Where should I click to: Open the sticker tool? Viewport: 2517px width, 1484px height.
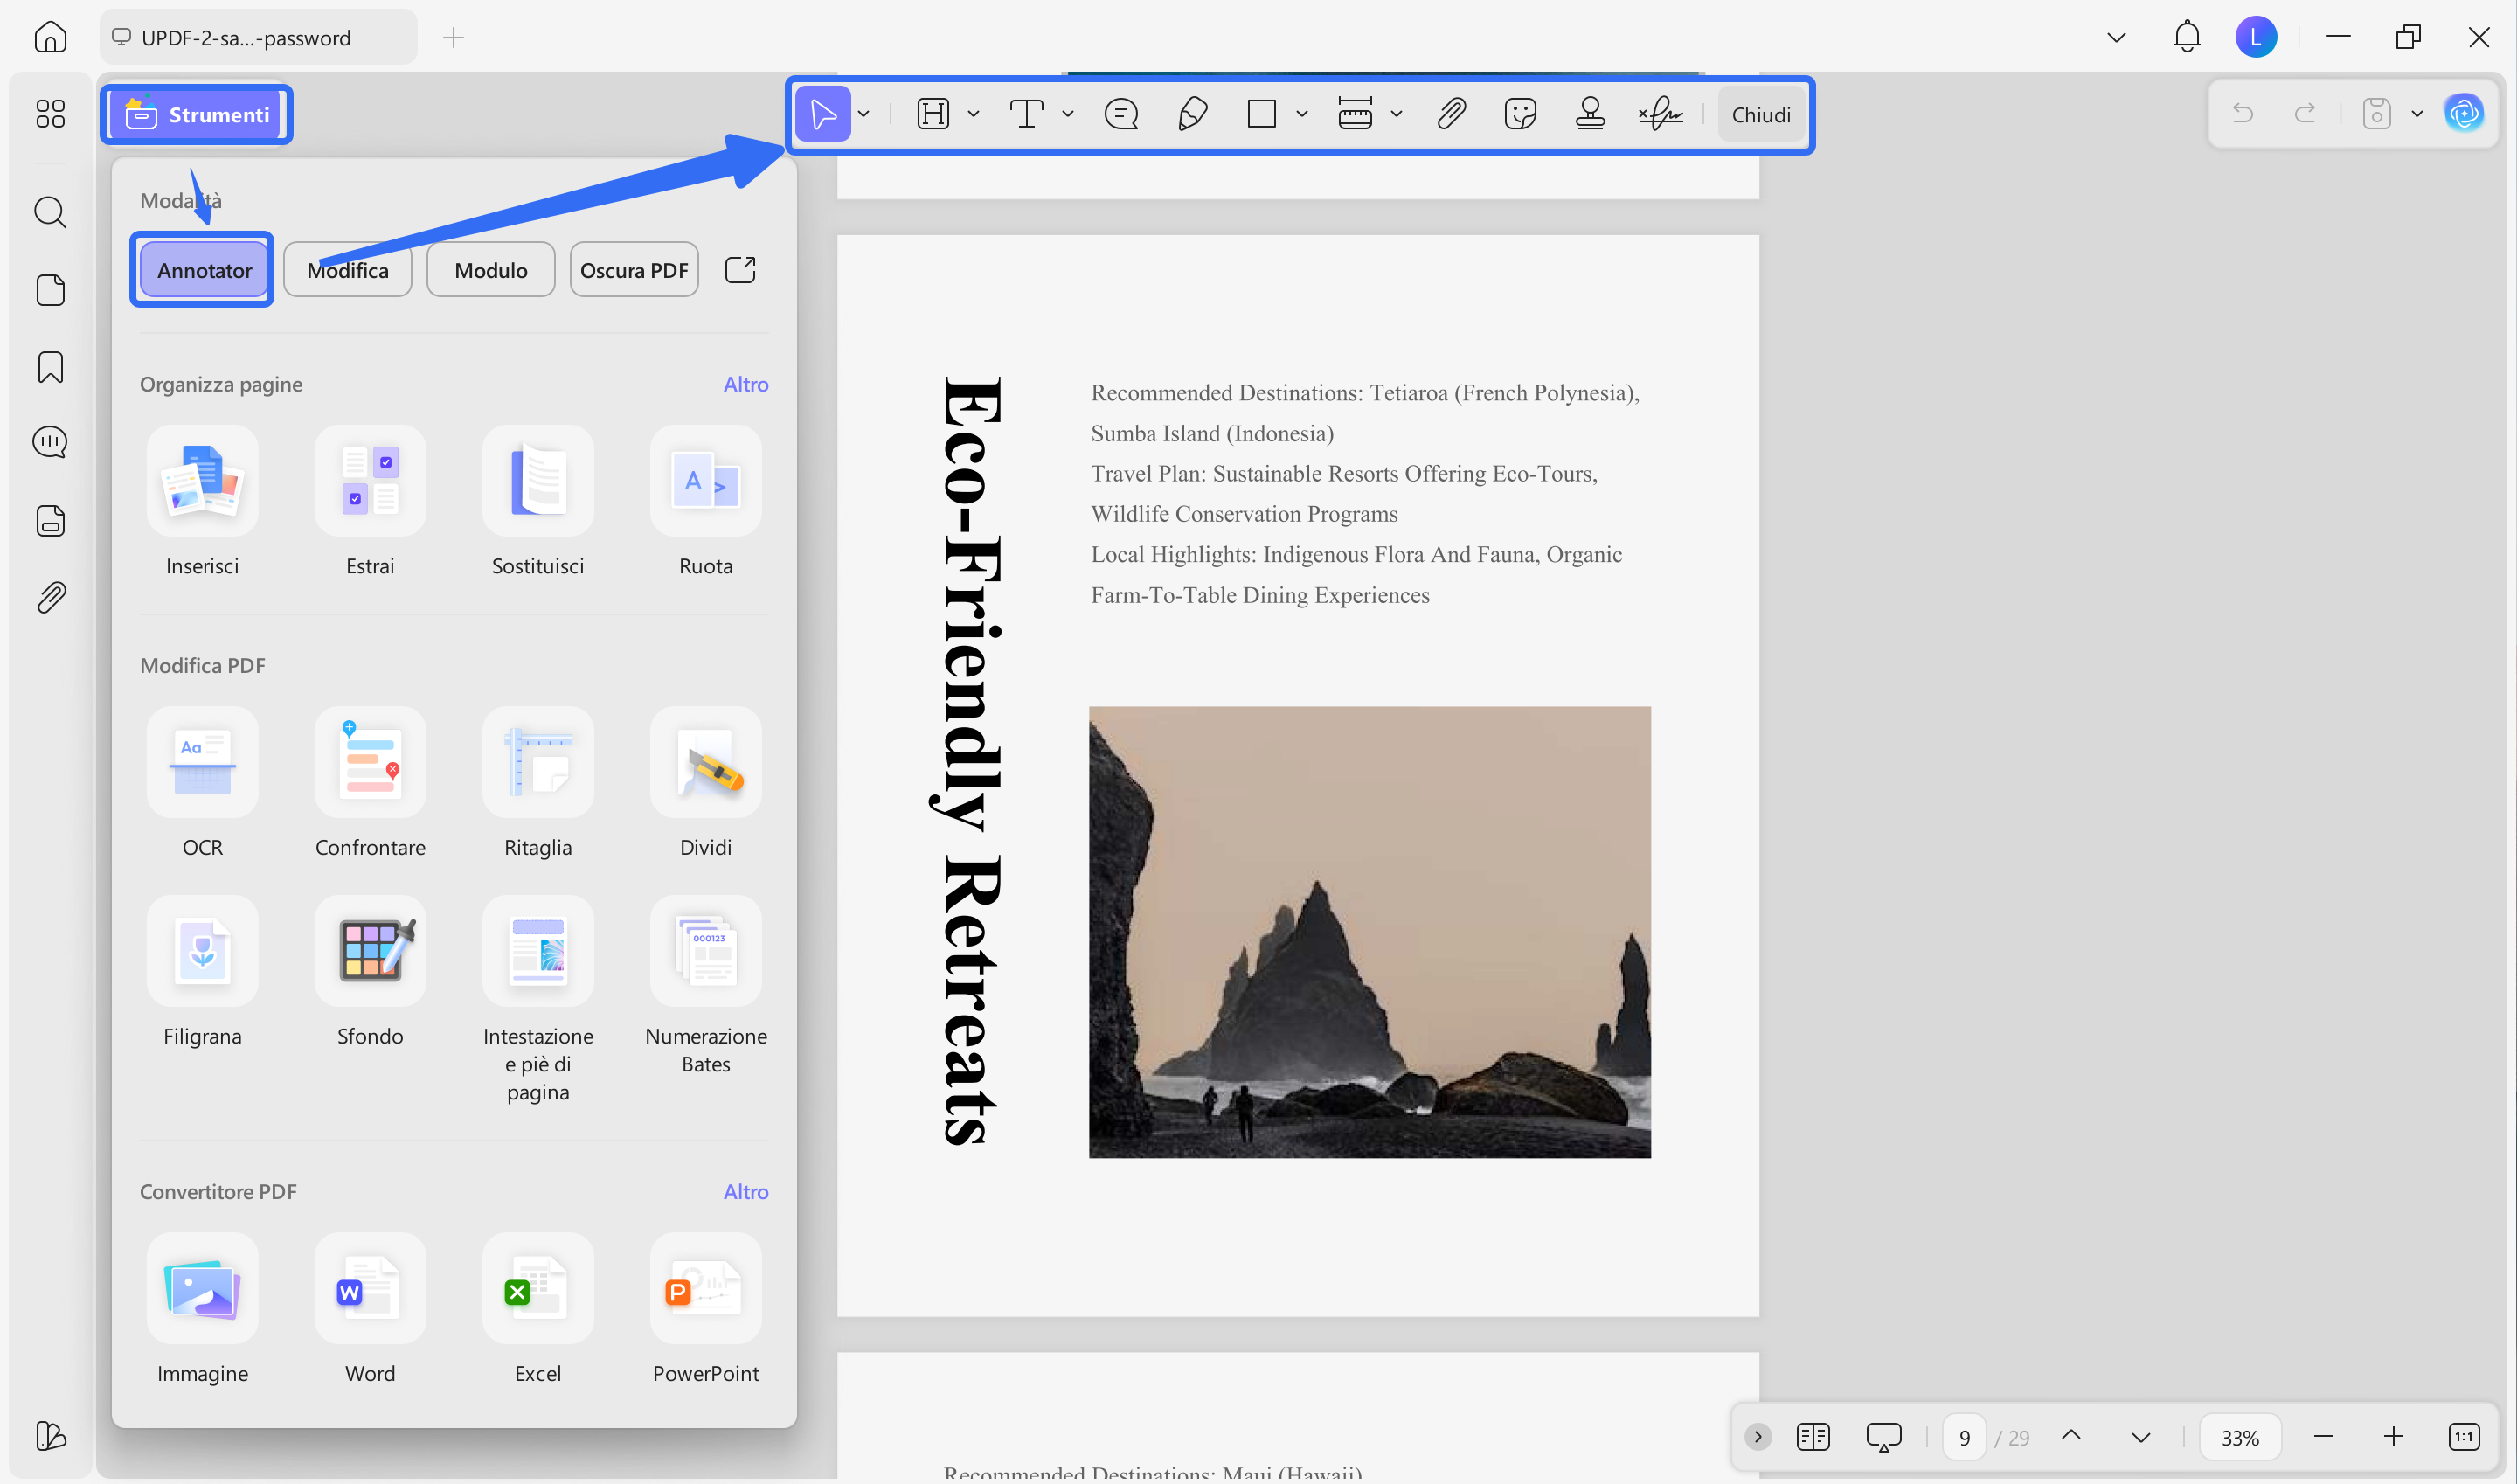coord(1520,114)
